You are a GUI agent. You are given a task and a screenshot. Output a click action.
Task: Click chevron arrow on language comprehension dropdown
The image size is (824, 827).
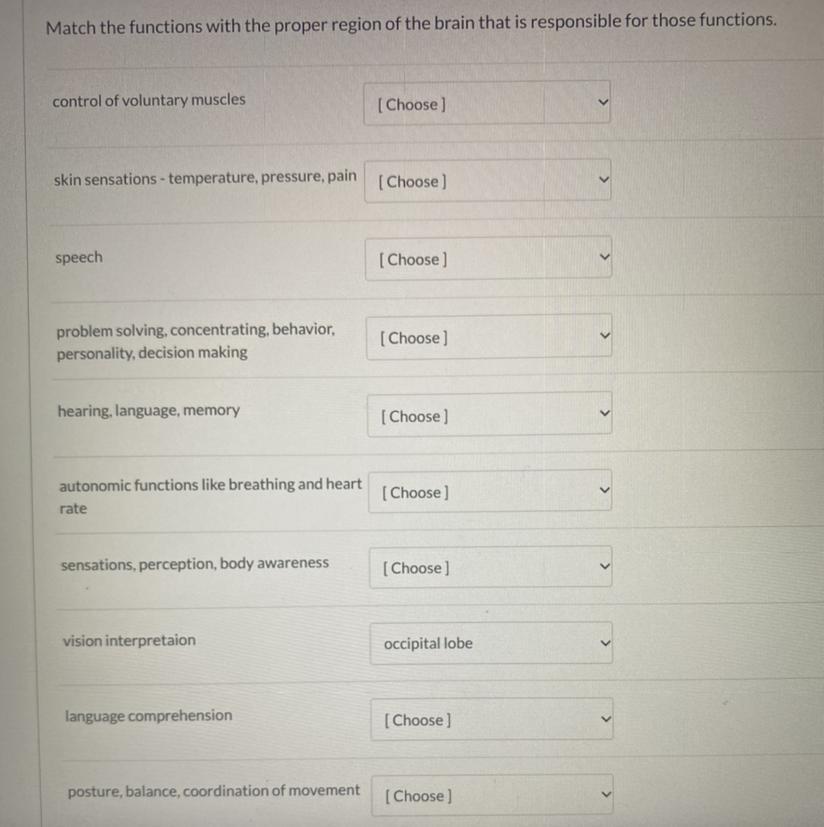[604, 719]
